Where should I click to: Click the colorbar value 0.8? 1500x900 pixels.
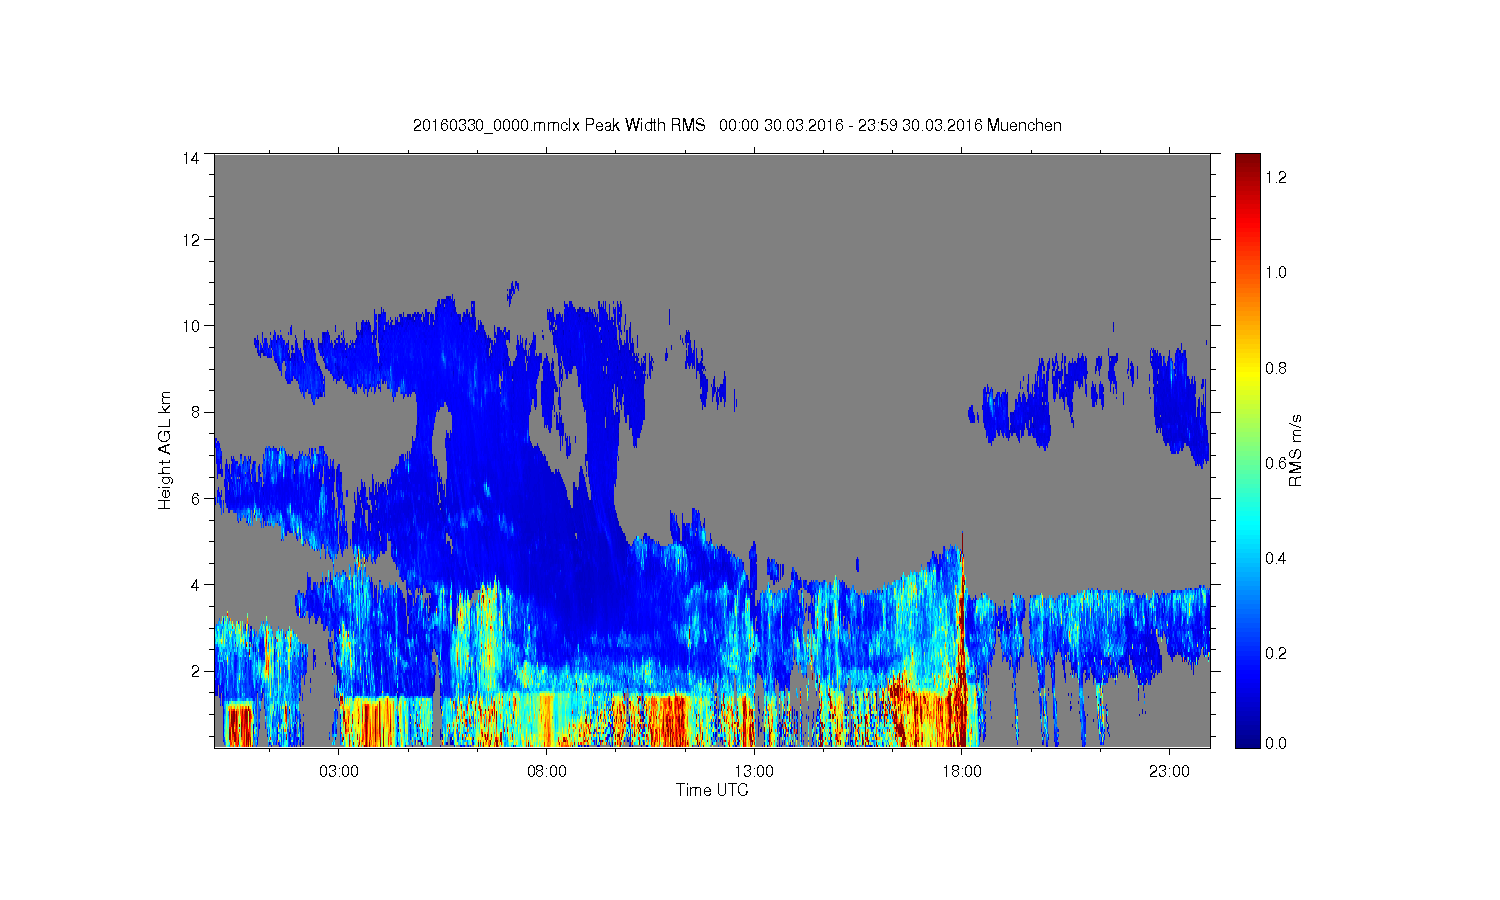click(1277, 368)
